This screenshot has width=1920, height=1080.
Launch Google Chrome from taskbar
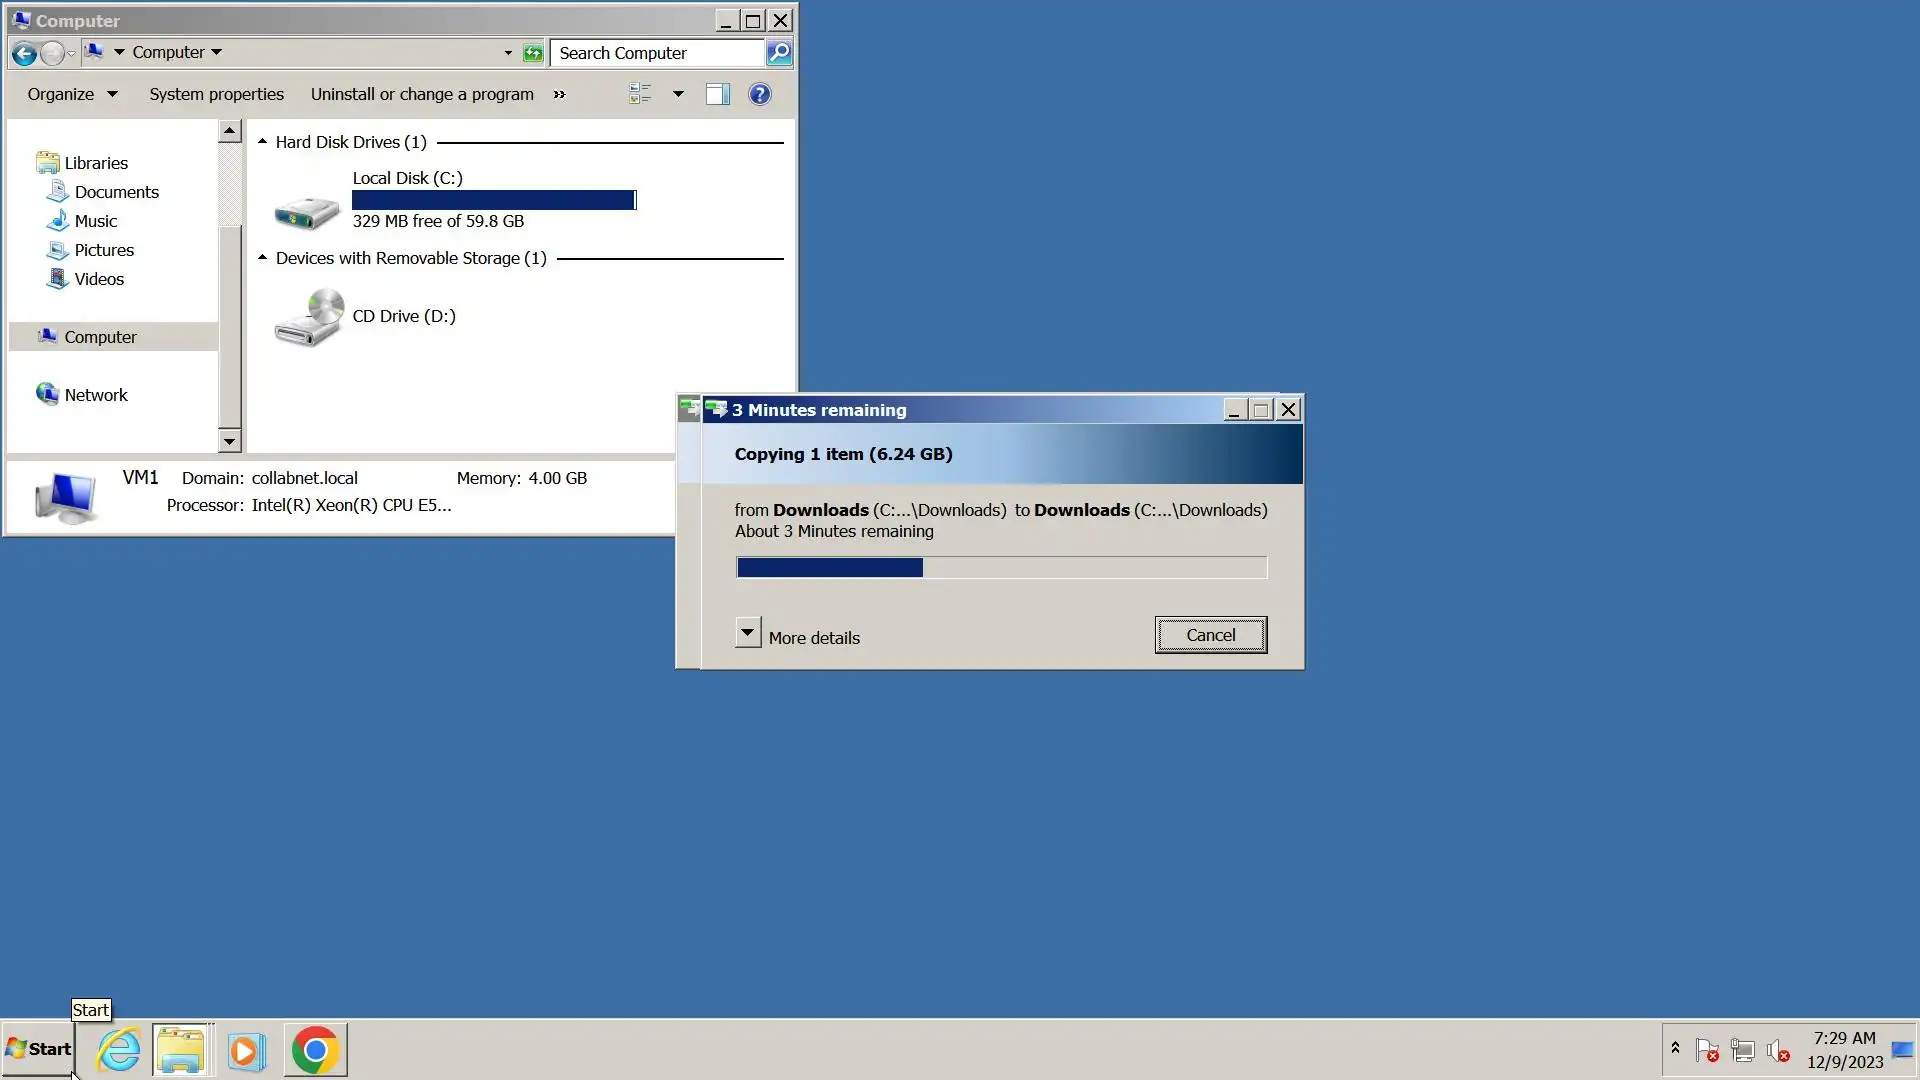tap(315, 1050)
